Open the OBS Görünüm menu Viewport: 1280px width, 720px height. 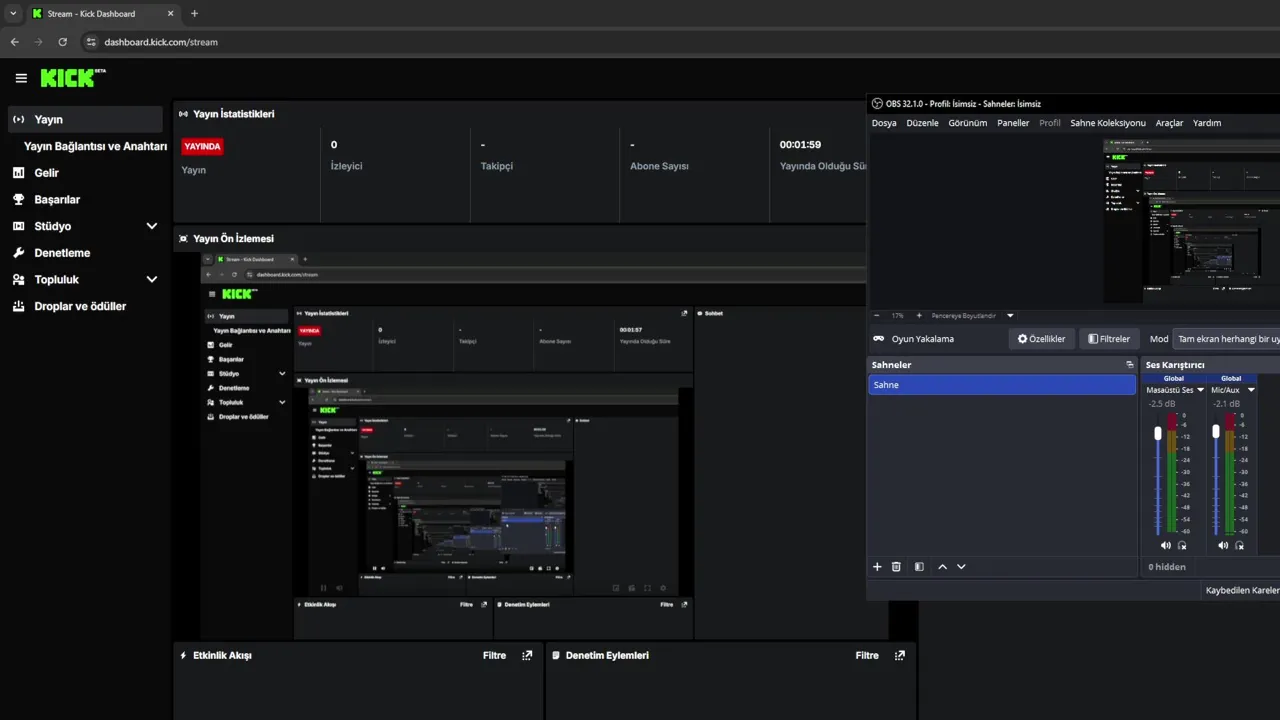coord(967,123)
